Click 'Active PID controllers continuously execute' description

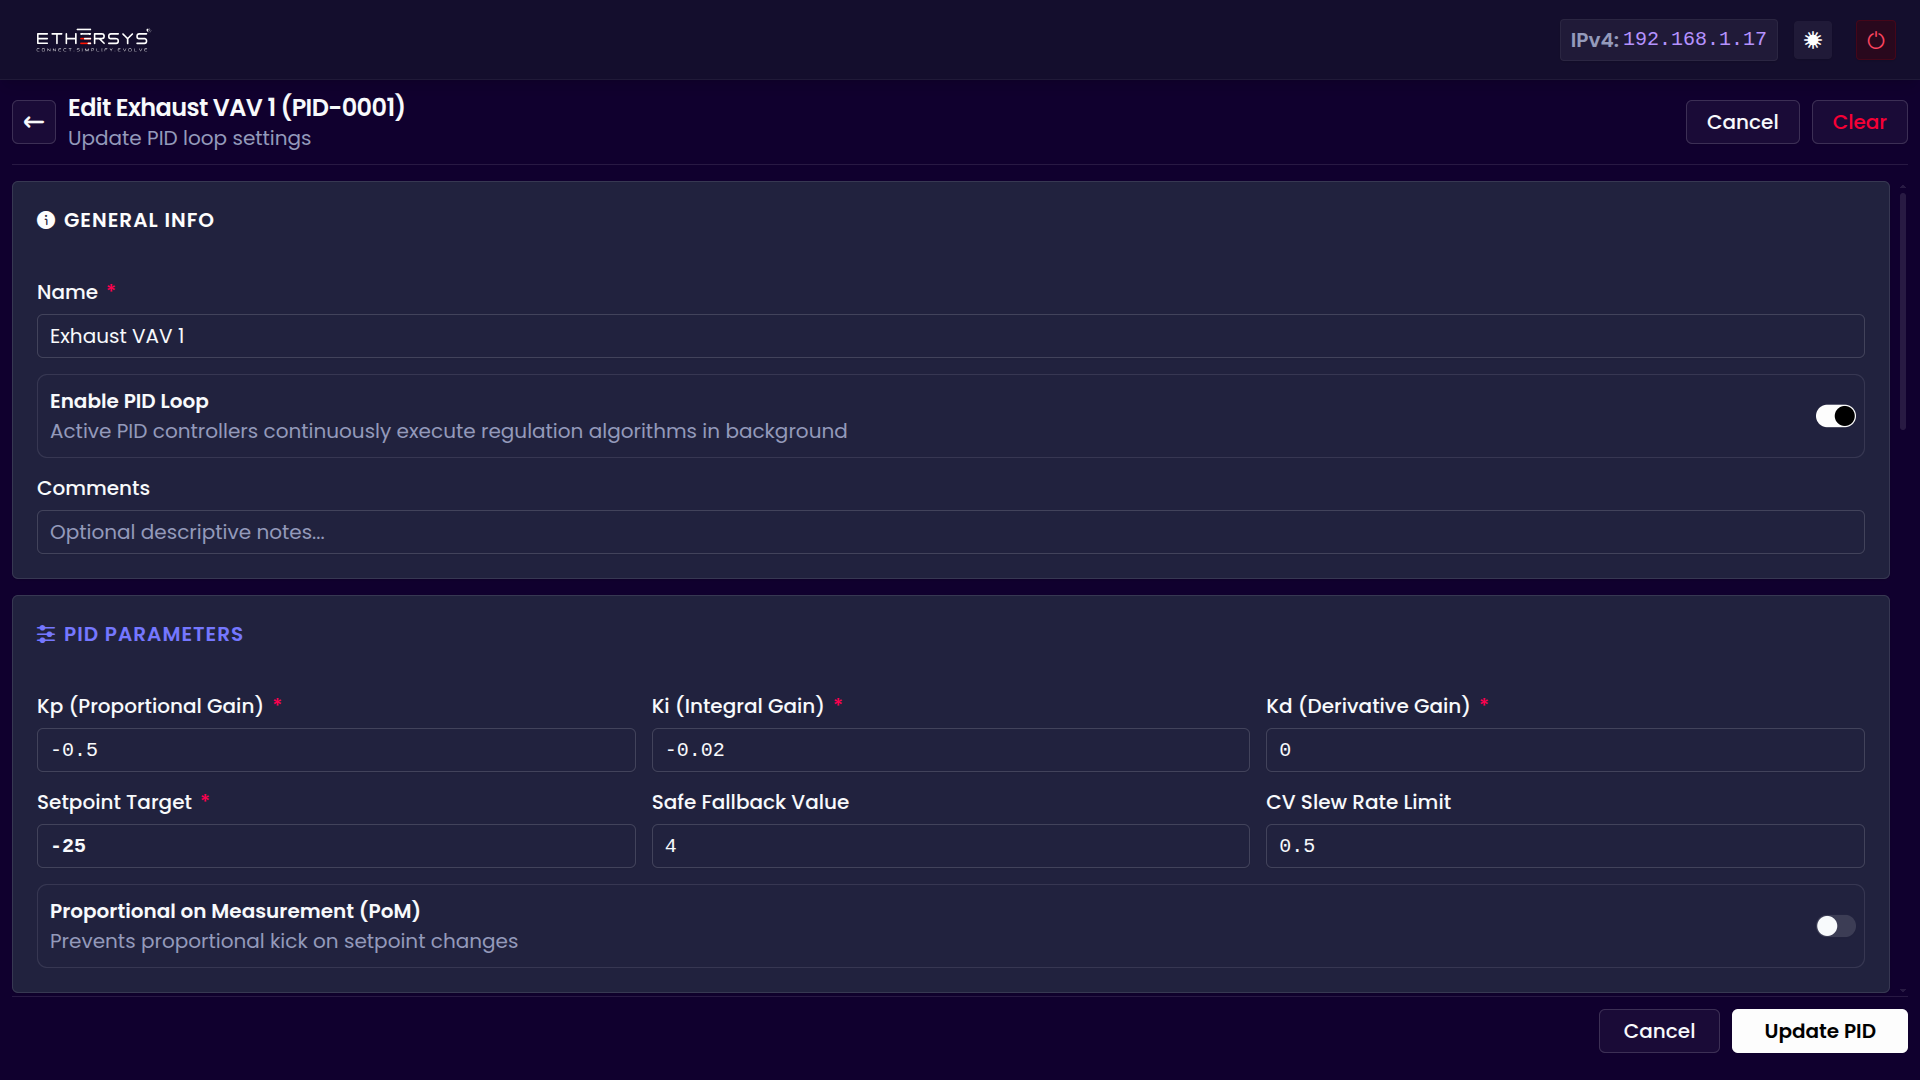[448, 431]
